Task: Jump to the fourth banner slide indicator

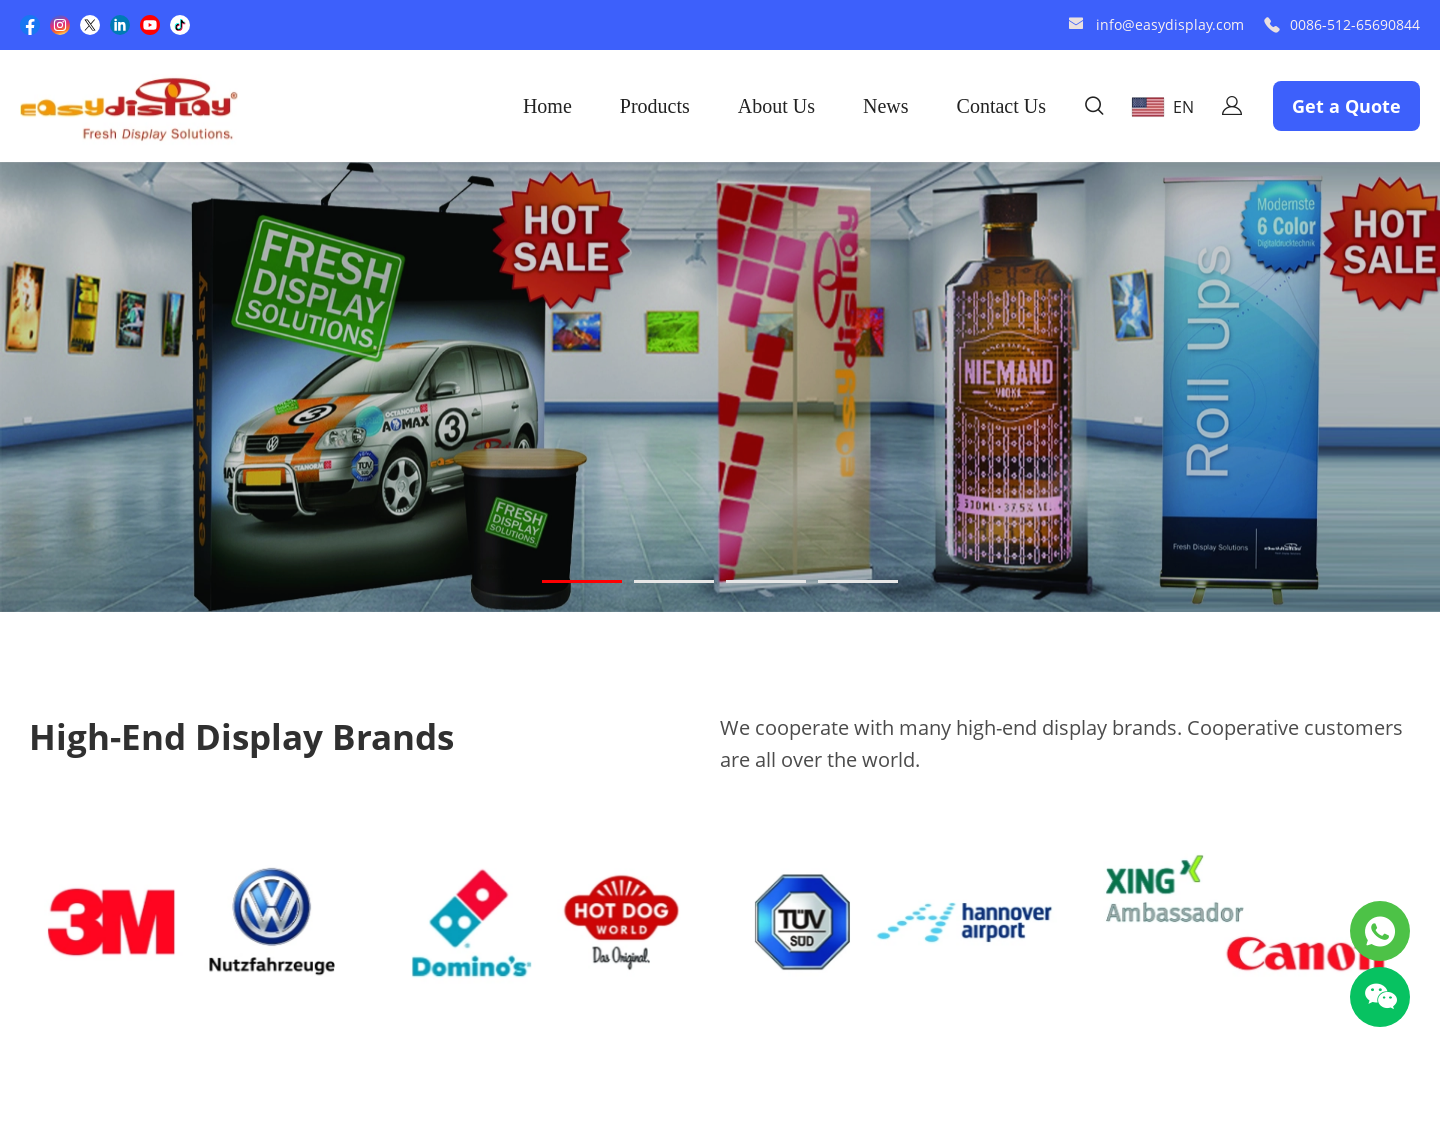Action: (x=858, y=581)
